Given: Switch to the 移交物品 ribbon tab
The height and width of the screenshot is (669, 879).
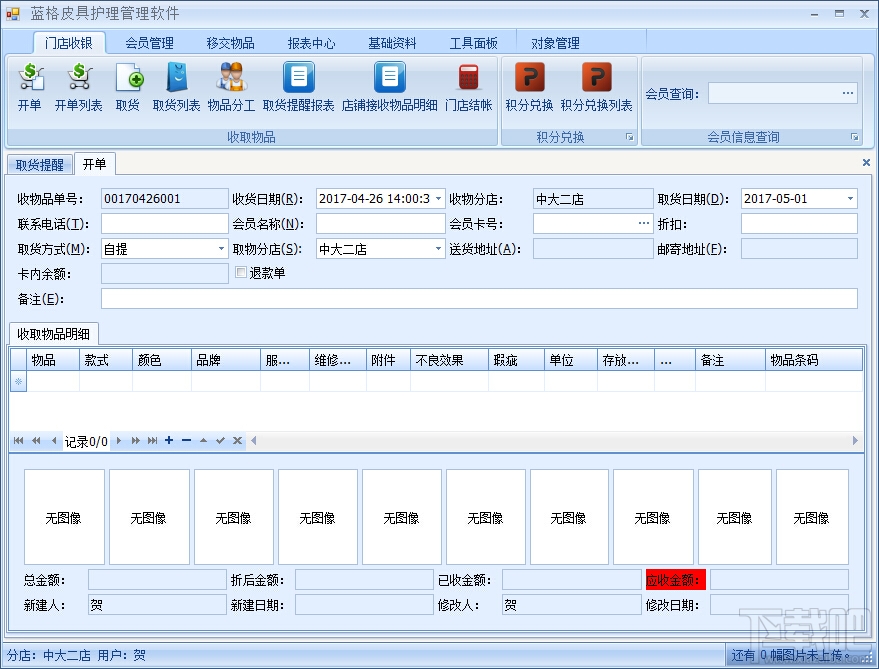Looking at the screenshot, I should [230, 43].
